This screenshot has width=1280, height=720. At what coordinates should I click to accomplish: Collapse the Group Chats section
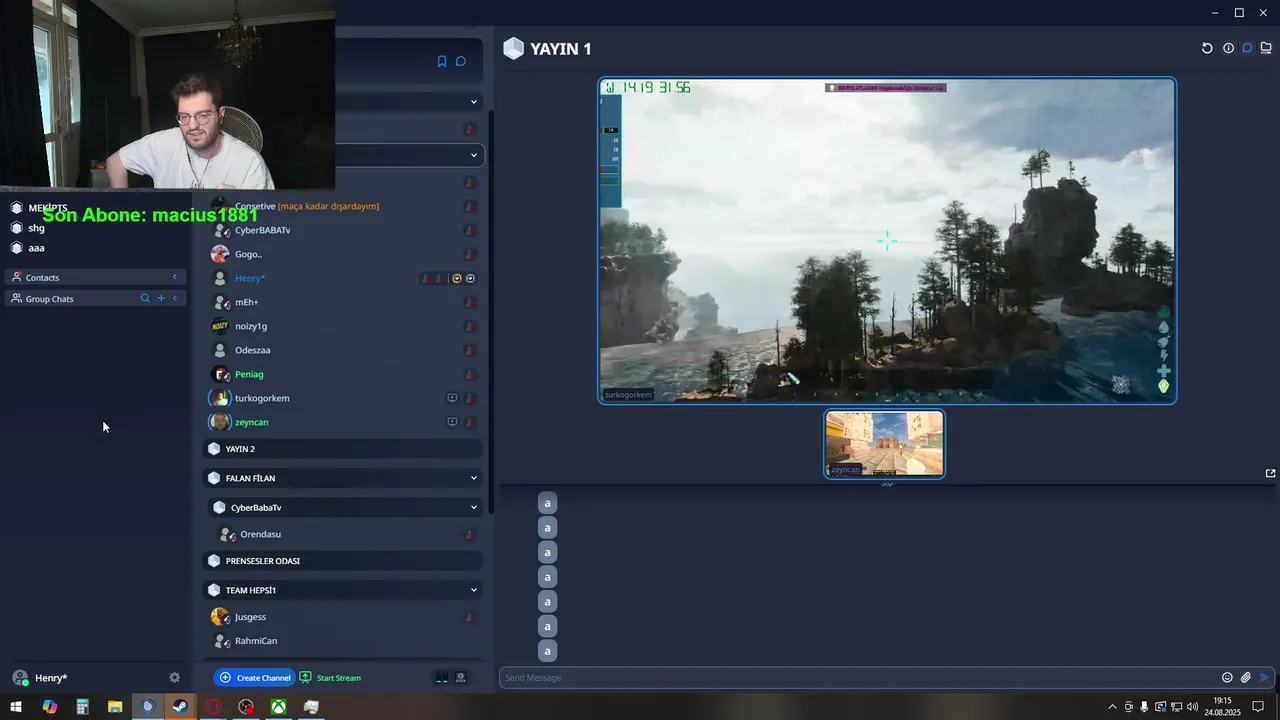point(175,298)
